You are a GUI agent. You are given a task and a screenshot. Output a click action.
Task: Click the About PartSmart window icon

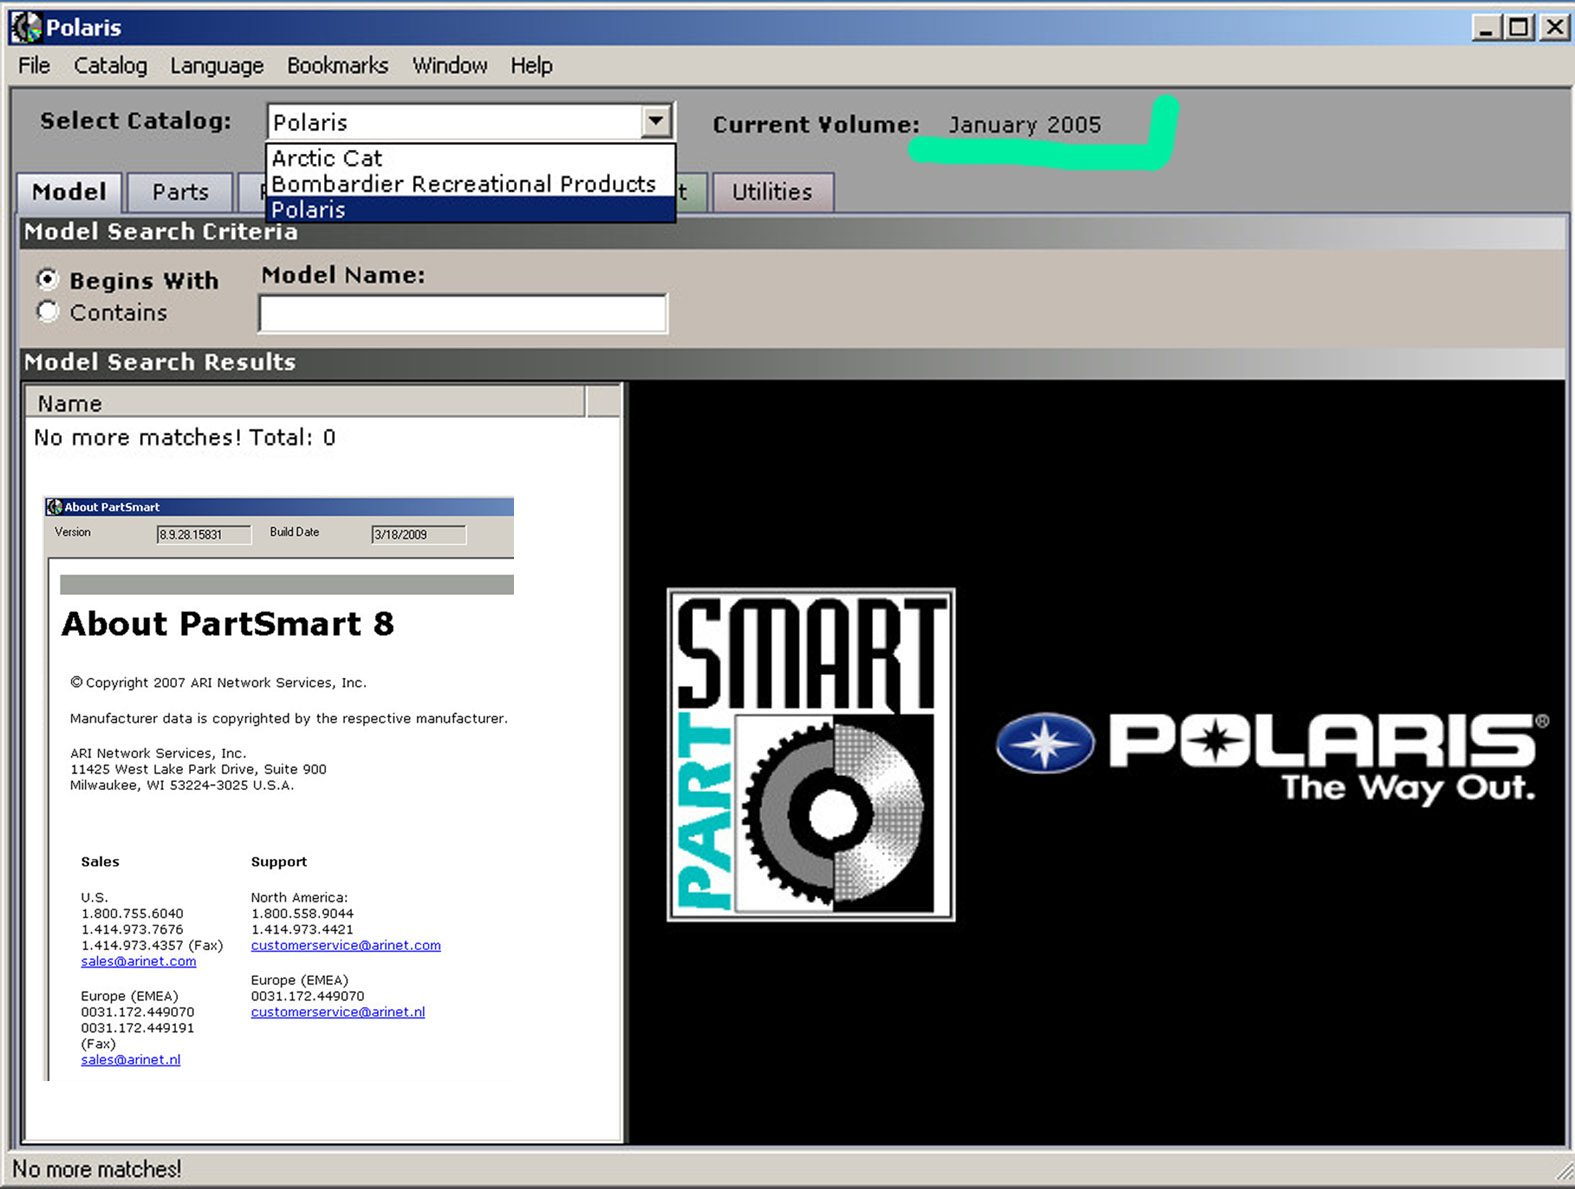click(54, 507)
